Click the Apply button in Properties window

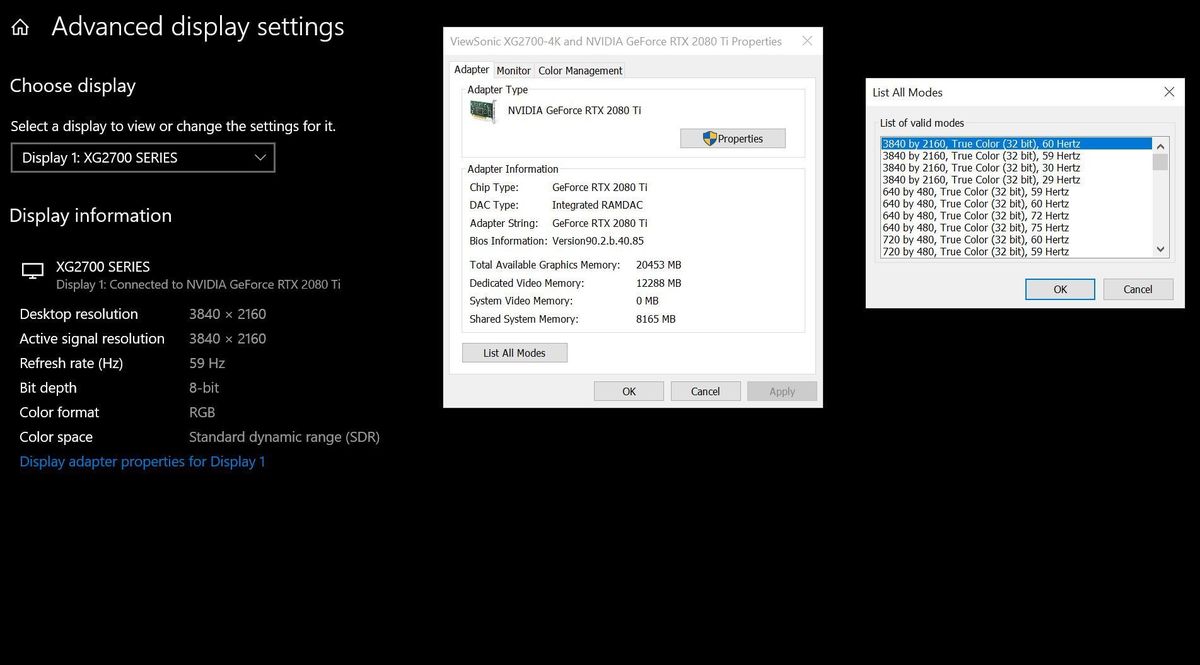coord(782,391)
